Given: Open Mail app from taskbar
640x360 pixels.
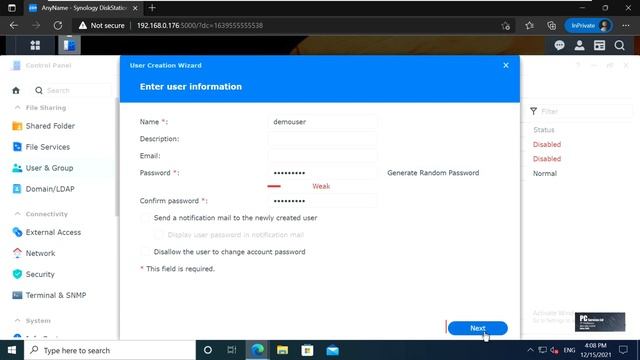Looking at the screenshot, I should click(x=333, y=350).
